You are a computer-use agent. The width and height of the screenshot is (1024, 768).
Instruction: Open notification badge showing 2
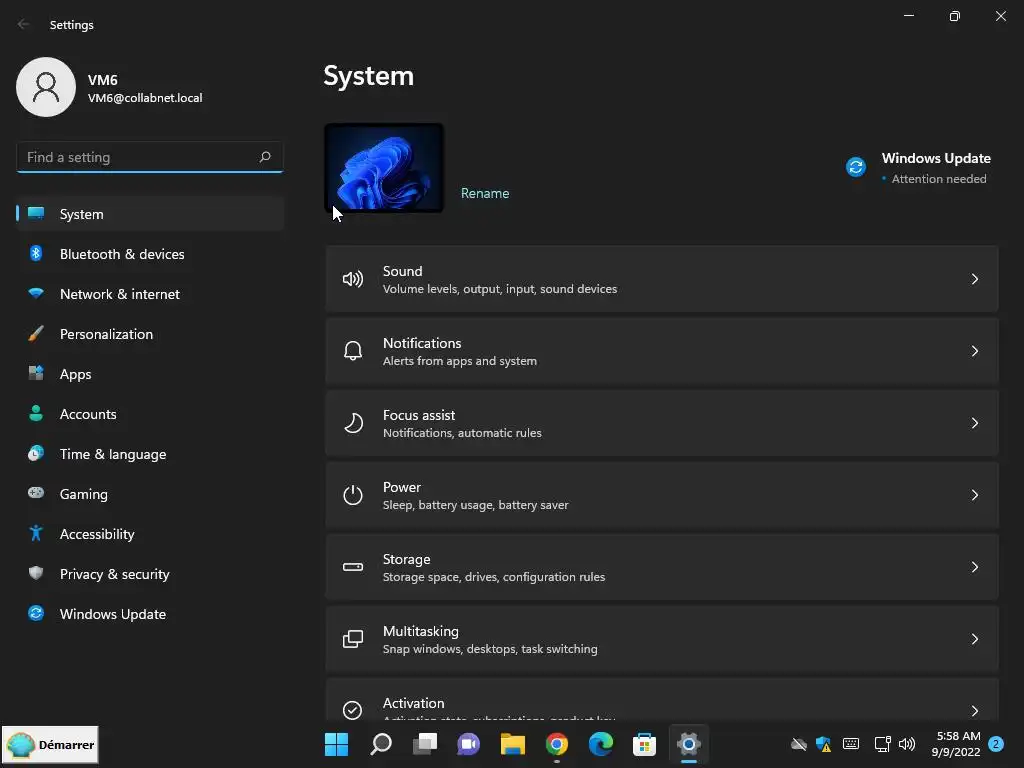tap(996, 744)
